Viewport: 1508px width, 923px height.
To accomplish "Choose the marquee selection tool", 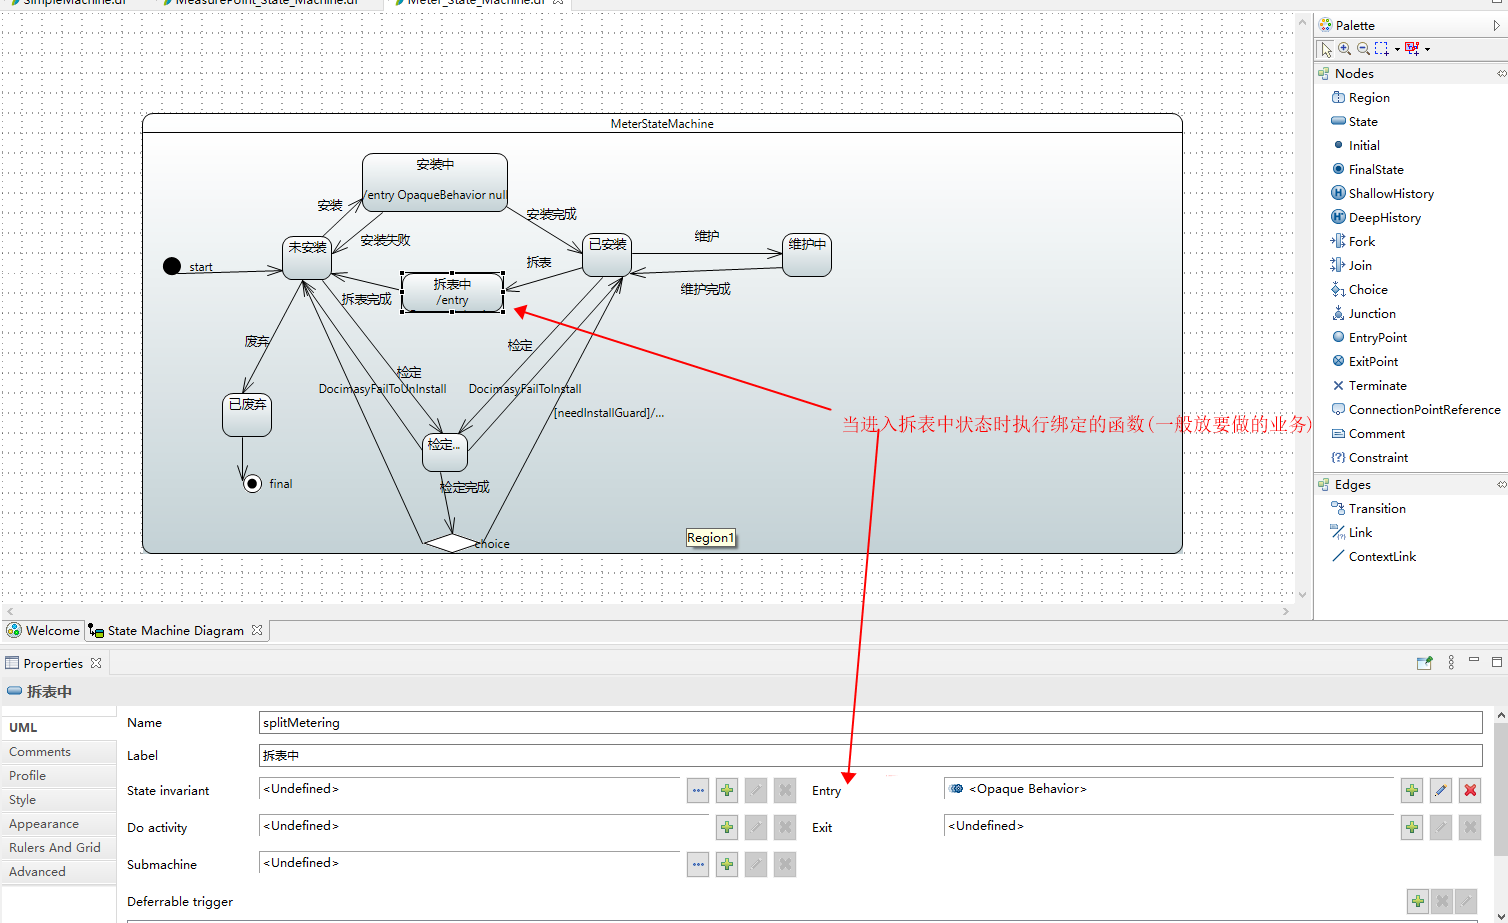I will click(x=1381, y=49).
